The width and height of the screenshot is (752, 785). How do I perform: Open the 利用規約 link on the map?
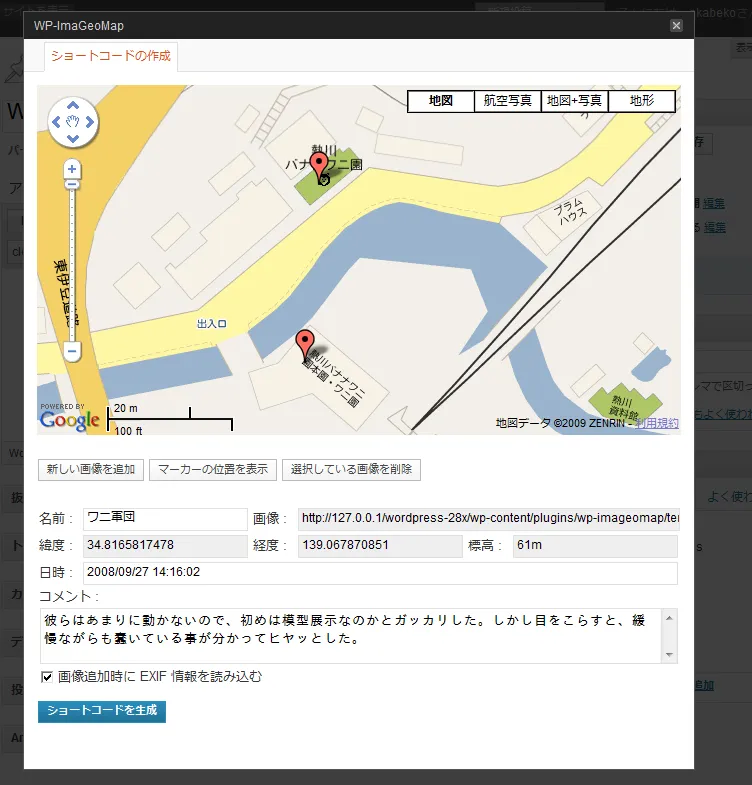tap(657, 424)
